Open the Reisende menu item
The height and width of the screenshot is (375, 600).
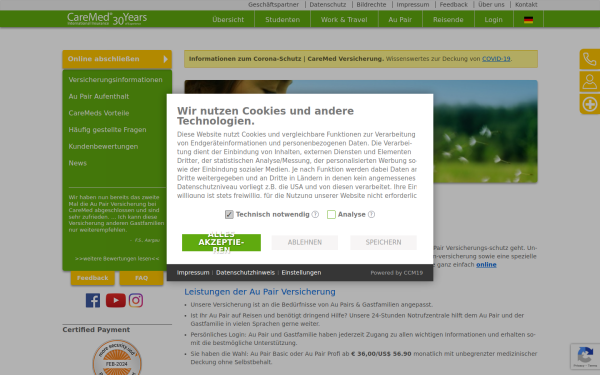click(x=448, y=20)
